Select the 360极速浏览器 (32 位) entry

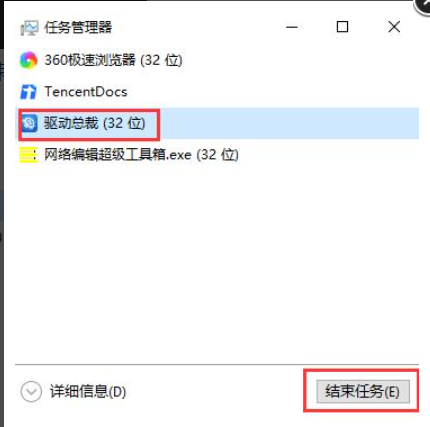pyautogui.click(x=217, y=60)
